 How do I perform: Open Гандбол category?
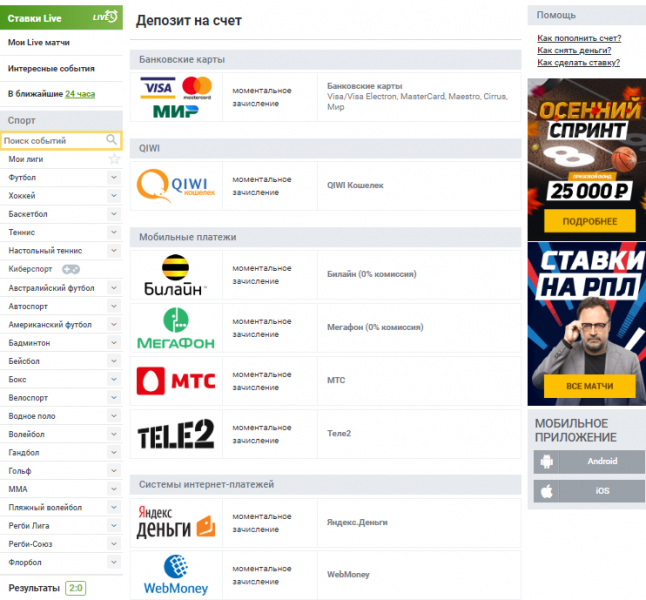tap(24, 452)
